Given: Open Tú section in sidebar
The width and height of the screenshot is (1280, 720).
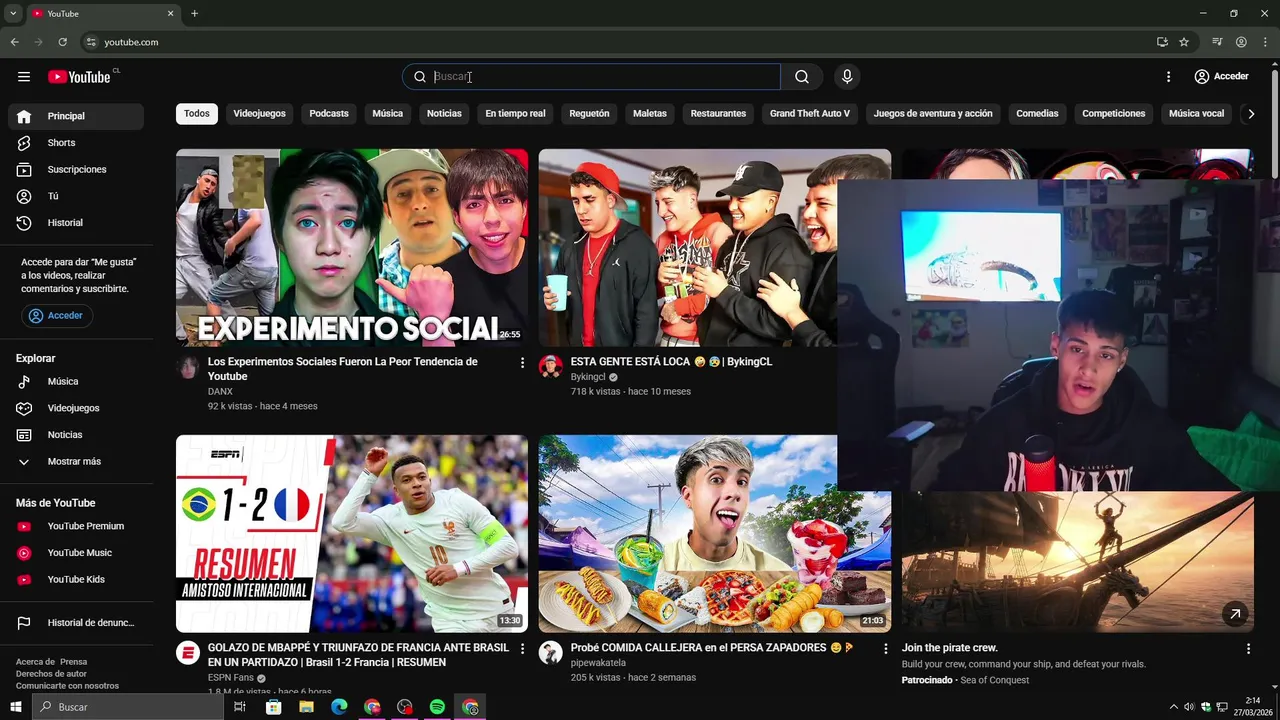Looking at the screenshot, I should 76,196.
